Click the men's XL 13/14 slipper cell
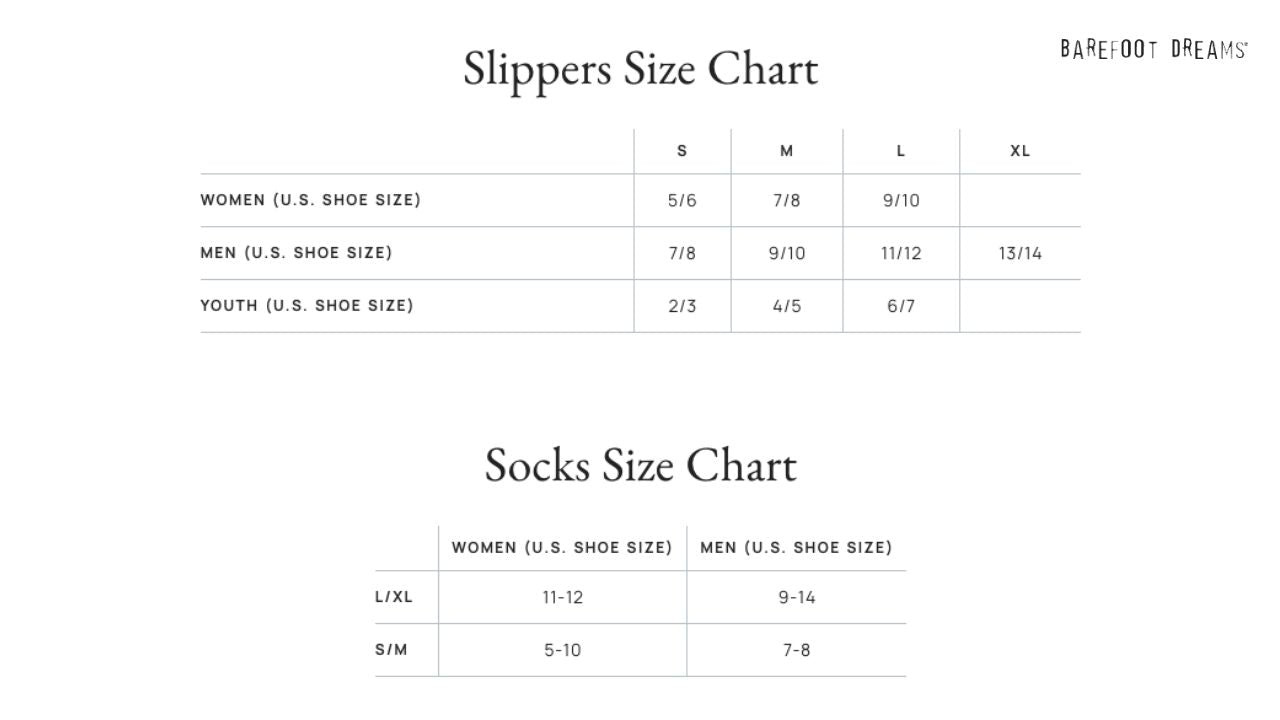The height and width of the screenshot is (720, 1280). click(1020, 253)
